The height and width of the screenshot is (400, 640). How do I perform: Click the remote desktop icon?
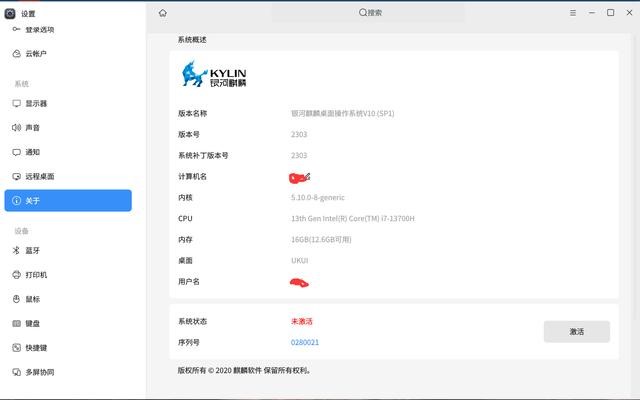coord(16,176)
